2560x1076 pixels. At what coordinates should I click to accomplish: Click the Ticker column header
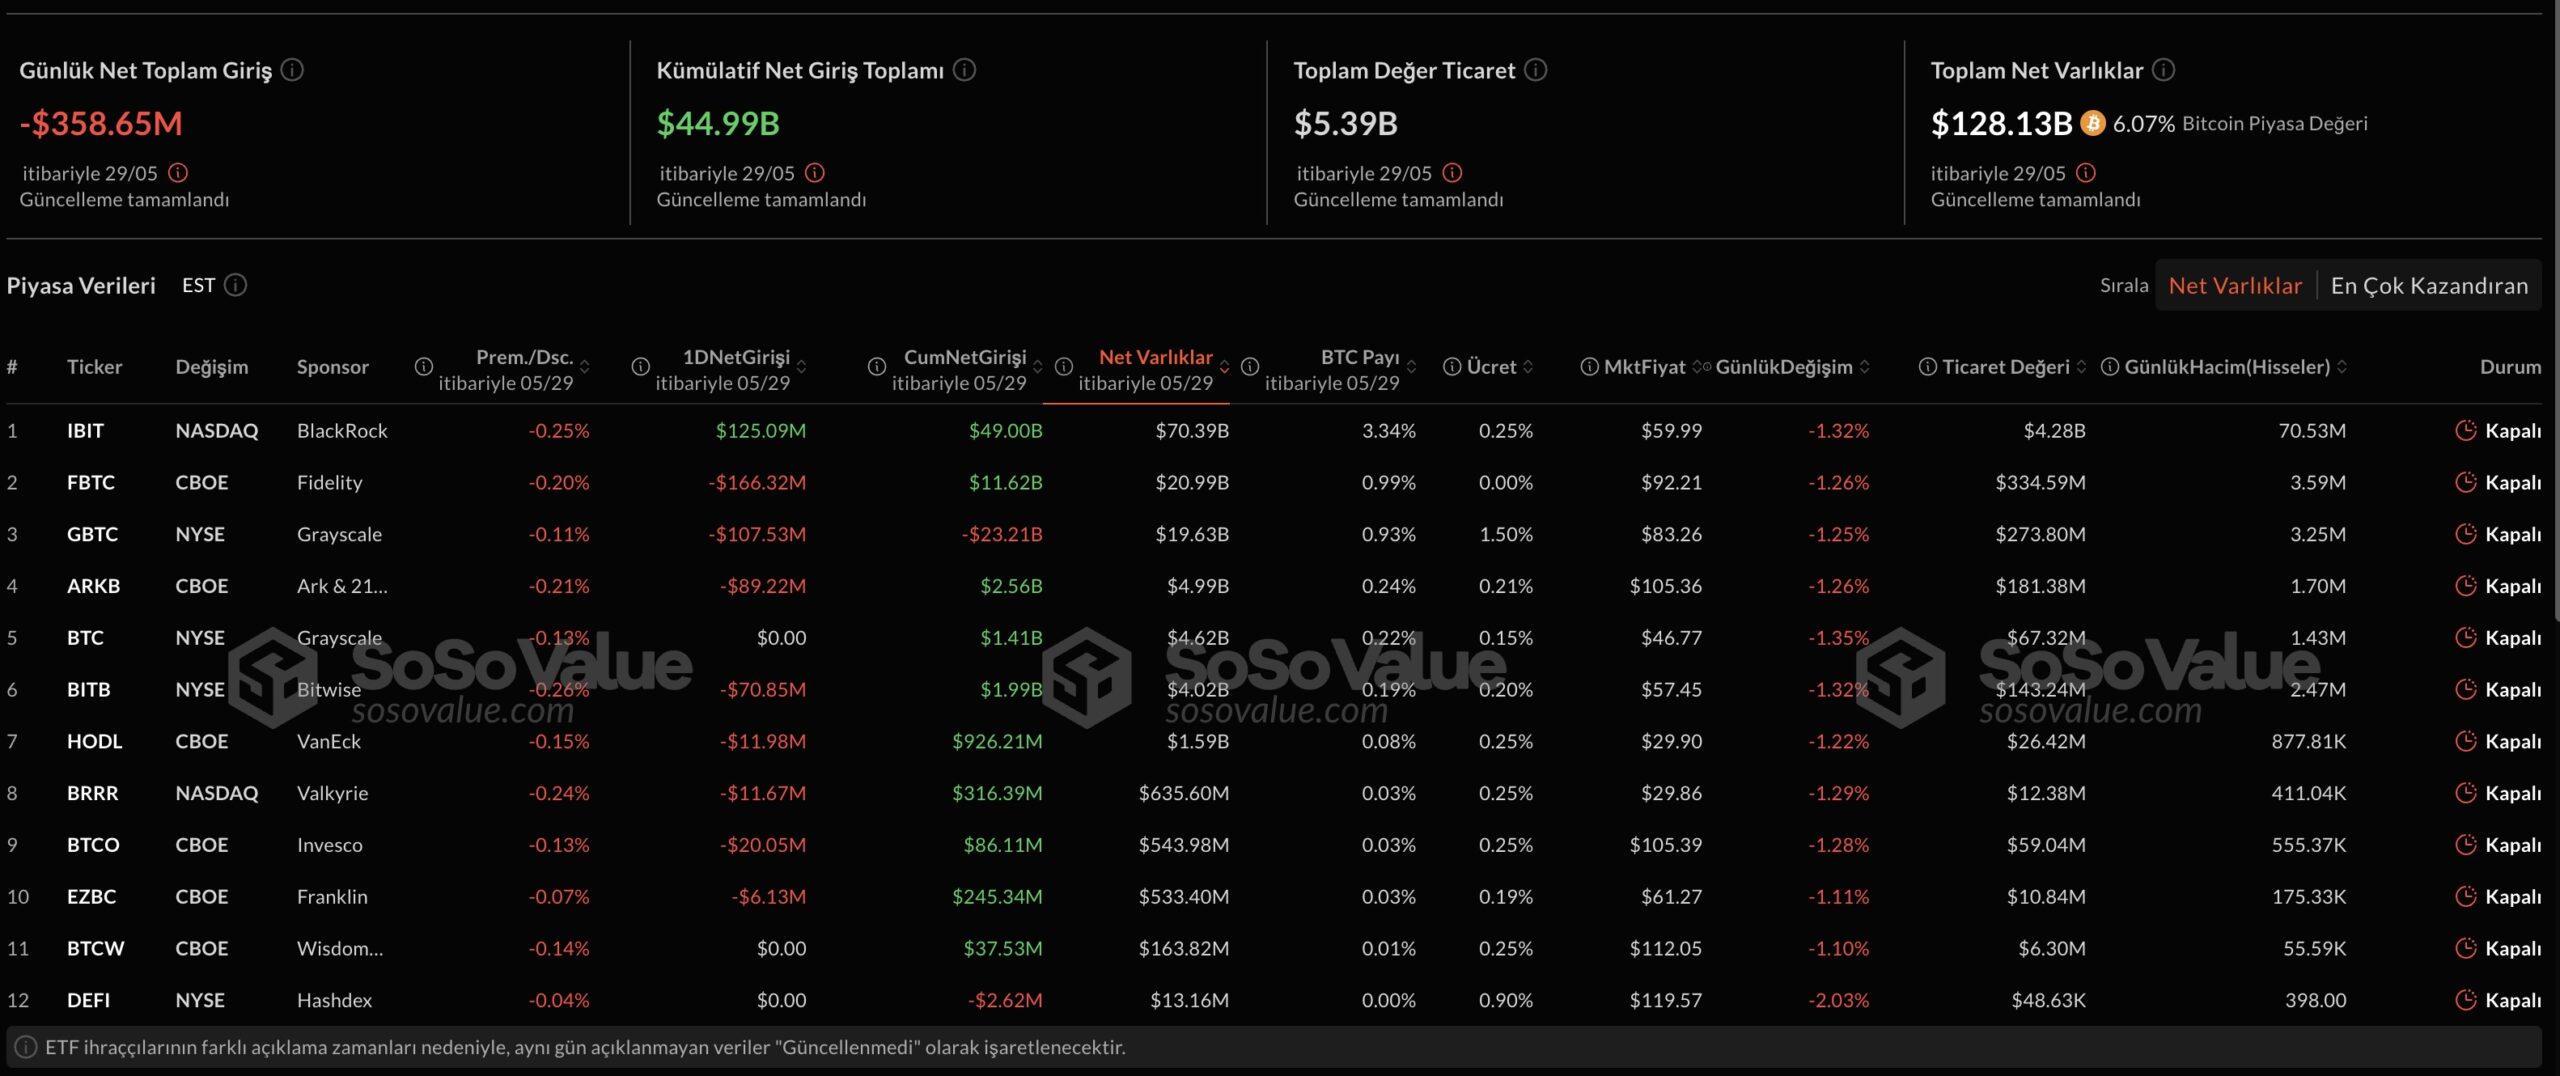(94, 367)
